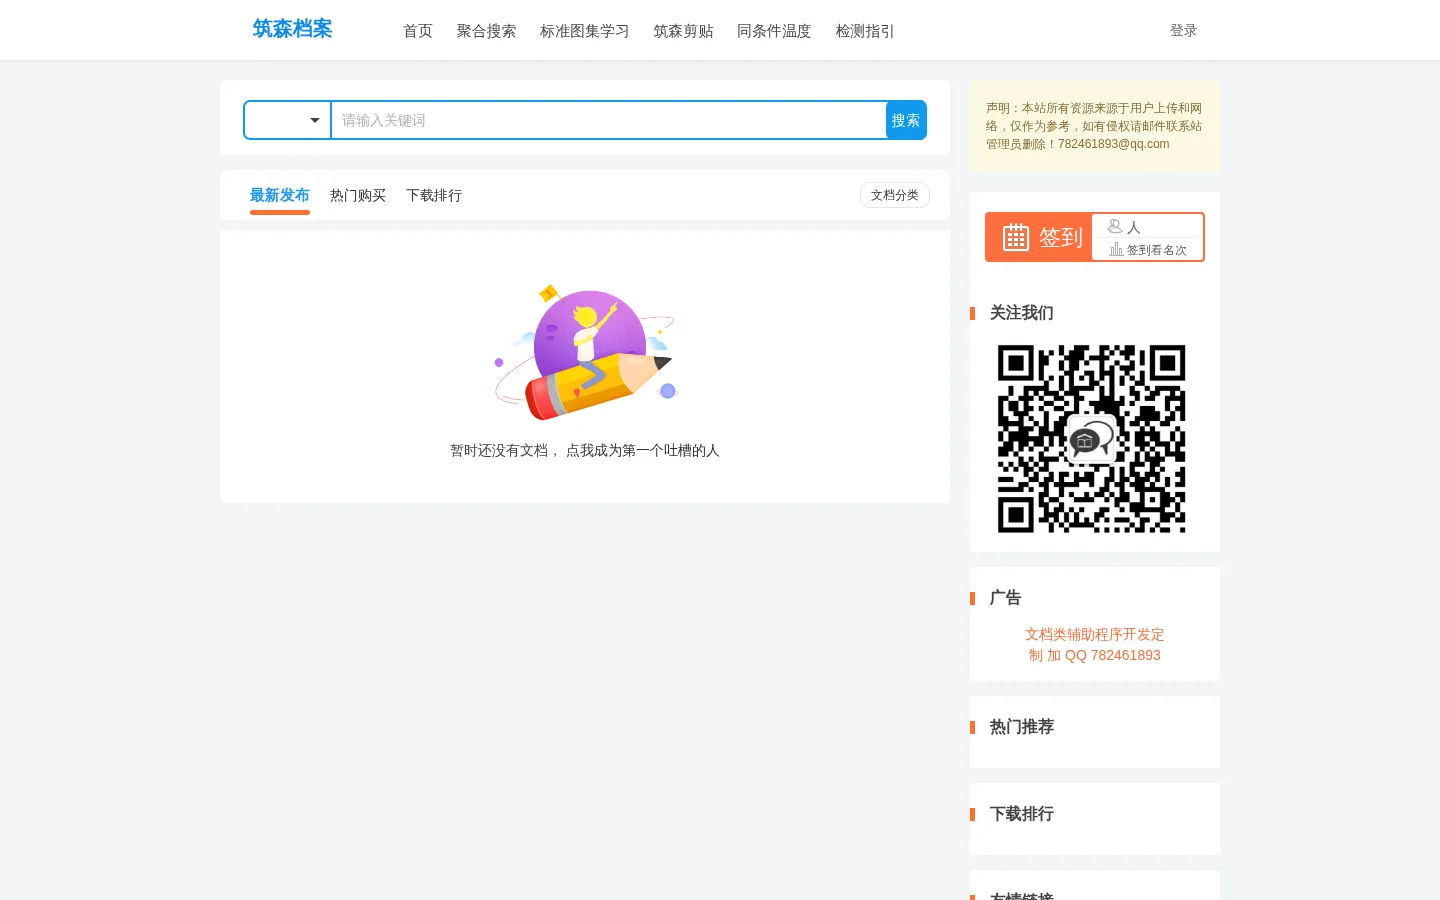This screenshot has height=900, width=1440.
Task: Open the search category dropdown
Action: pyautogui.click(x=287, y=120)
